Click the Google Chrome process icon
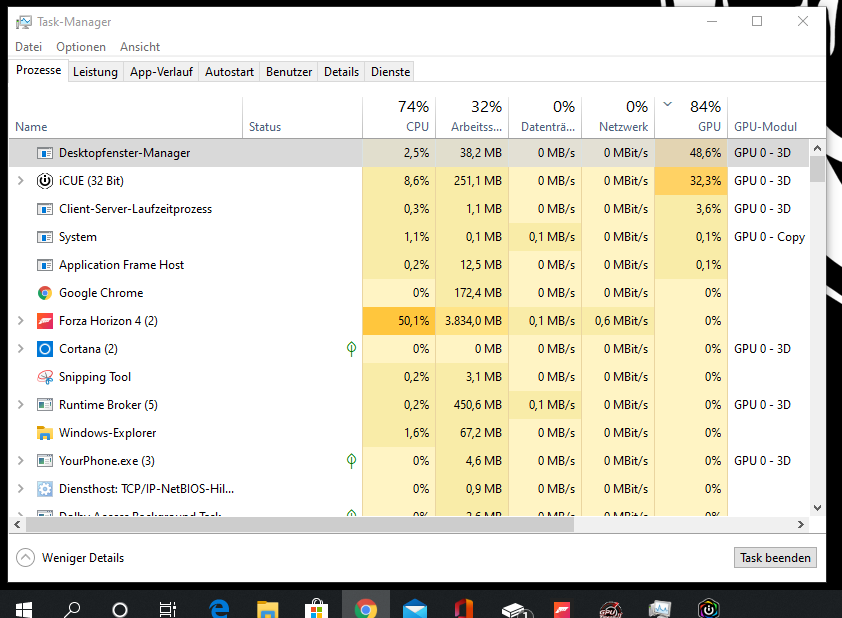The width and height of the screenshot is (842, 618). pyautogui.click(x=45, y=293)
